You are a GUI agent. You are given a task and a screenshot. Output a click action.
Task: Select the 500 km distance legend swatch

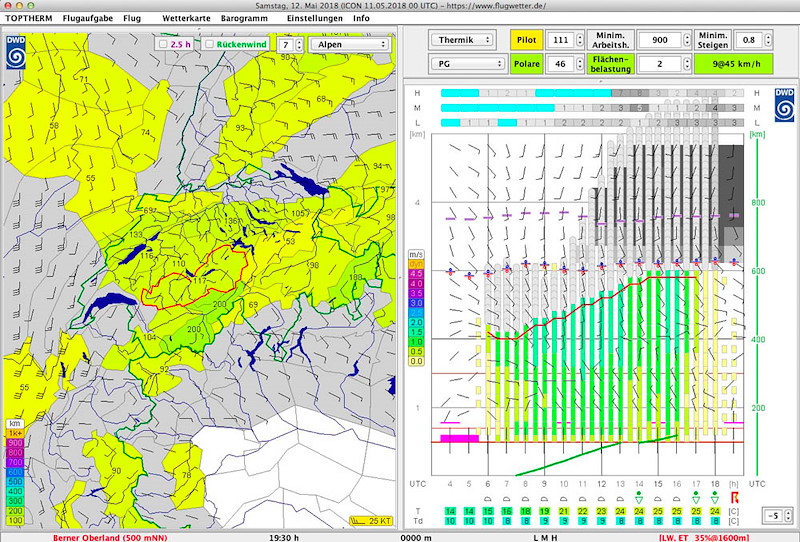[15, 482]
